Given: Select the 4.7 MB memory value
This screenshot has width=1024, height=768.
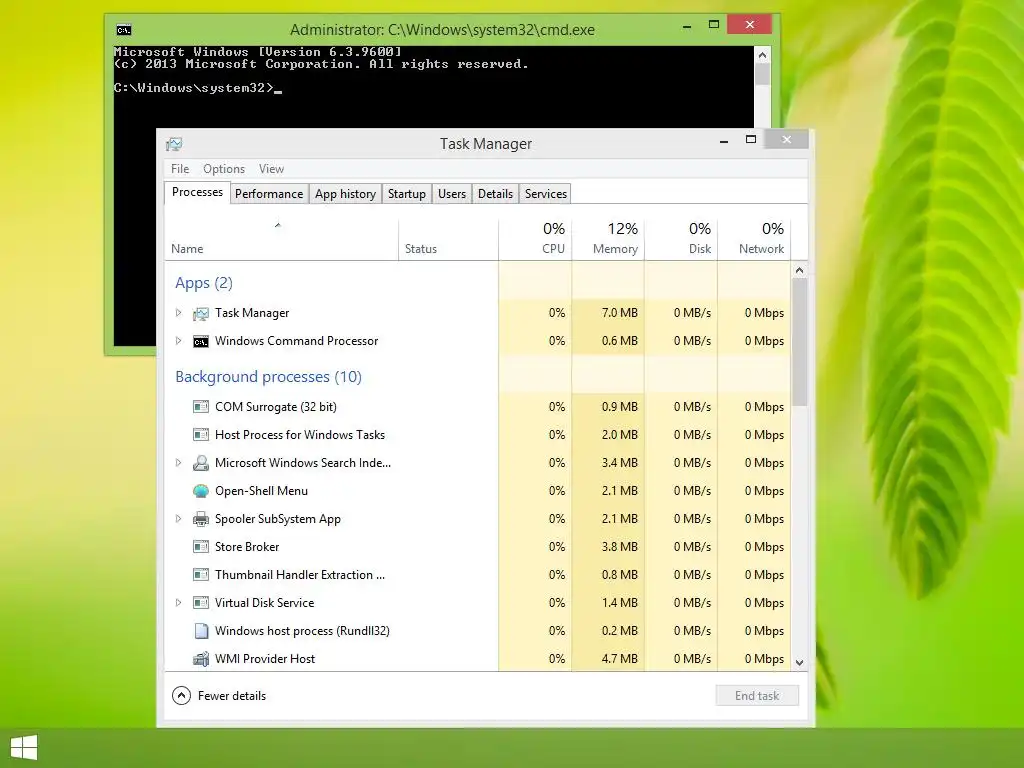Looking at the screenshot, I should 619,659.
